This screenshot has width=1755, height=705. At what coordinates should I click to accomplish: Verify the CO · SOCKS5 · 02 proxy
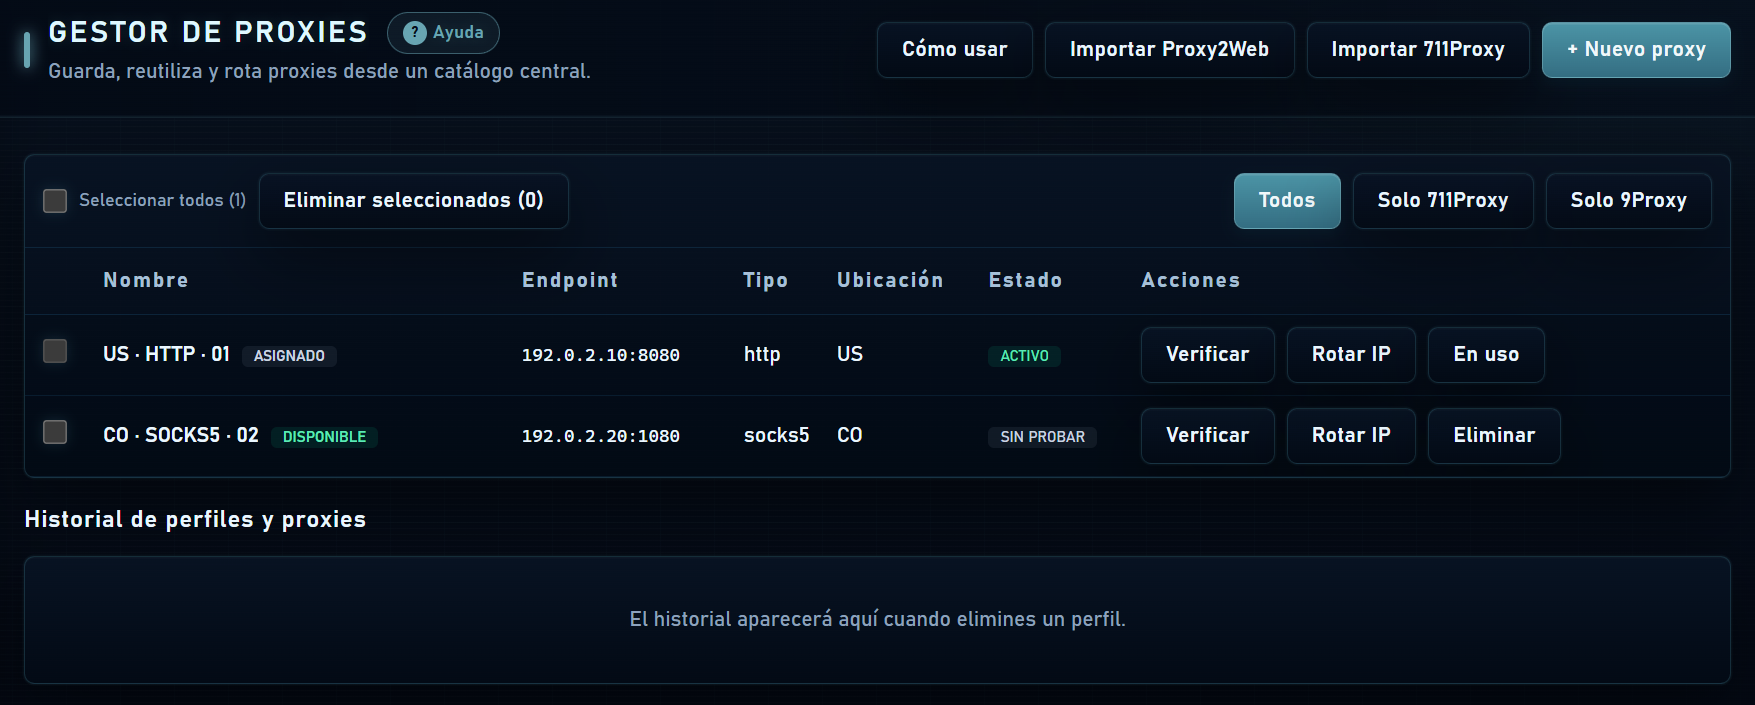(x=1208, y=436)
